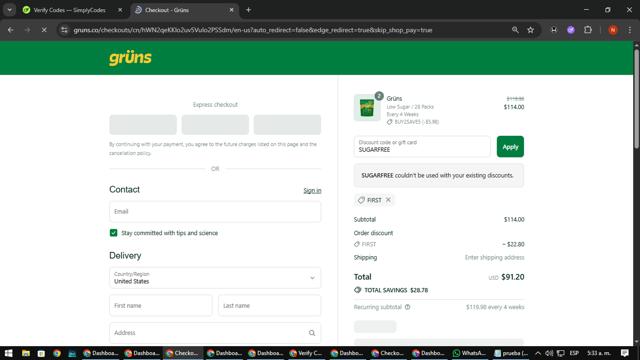Click TOTAL SAVINGS $28.78 text

[x=396, y=290]
